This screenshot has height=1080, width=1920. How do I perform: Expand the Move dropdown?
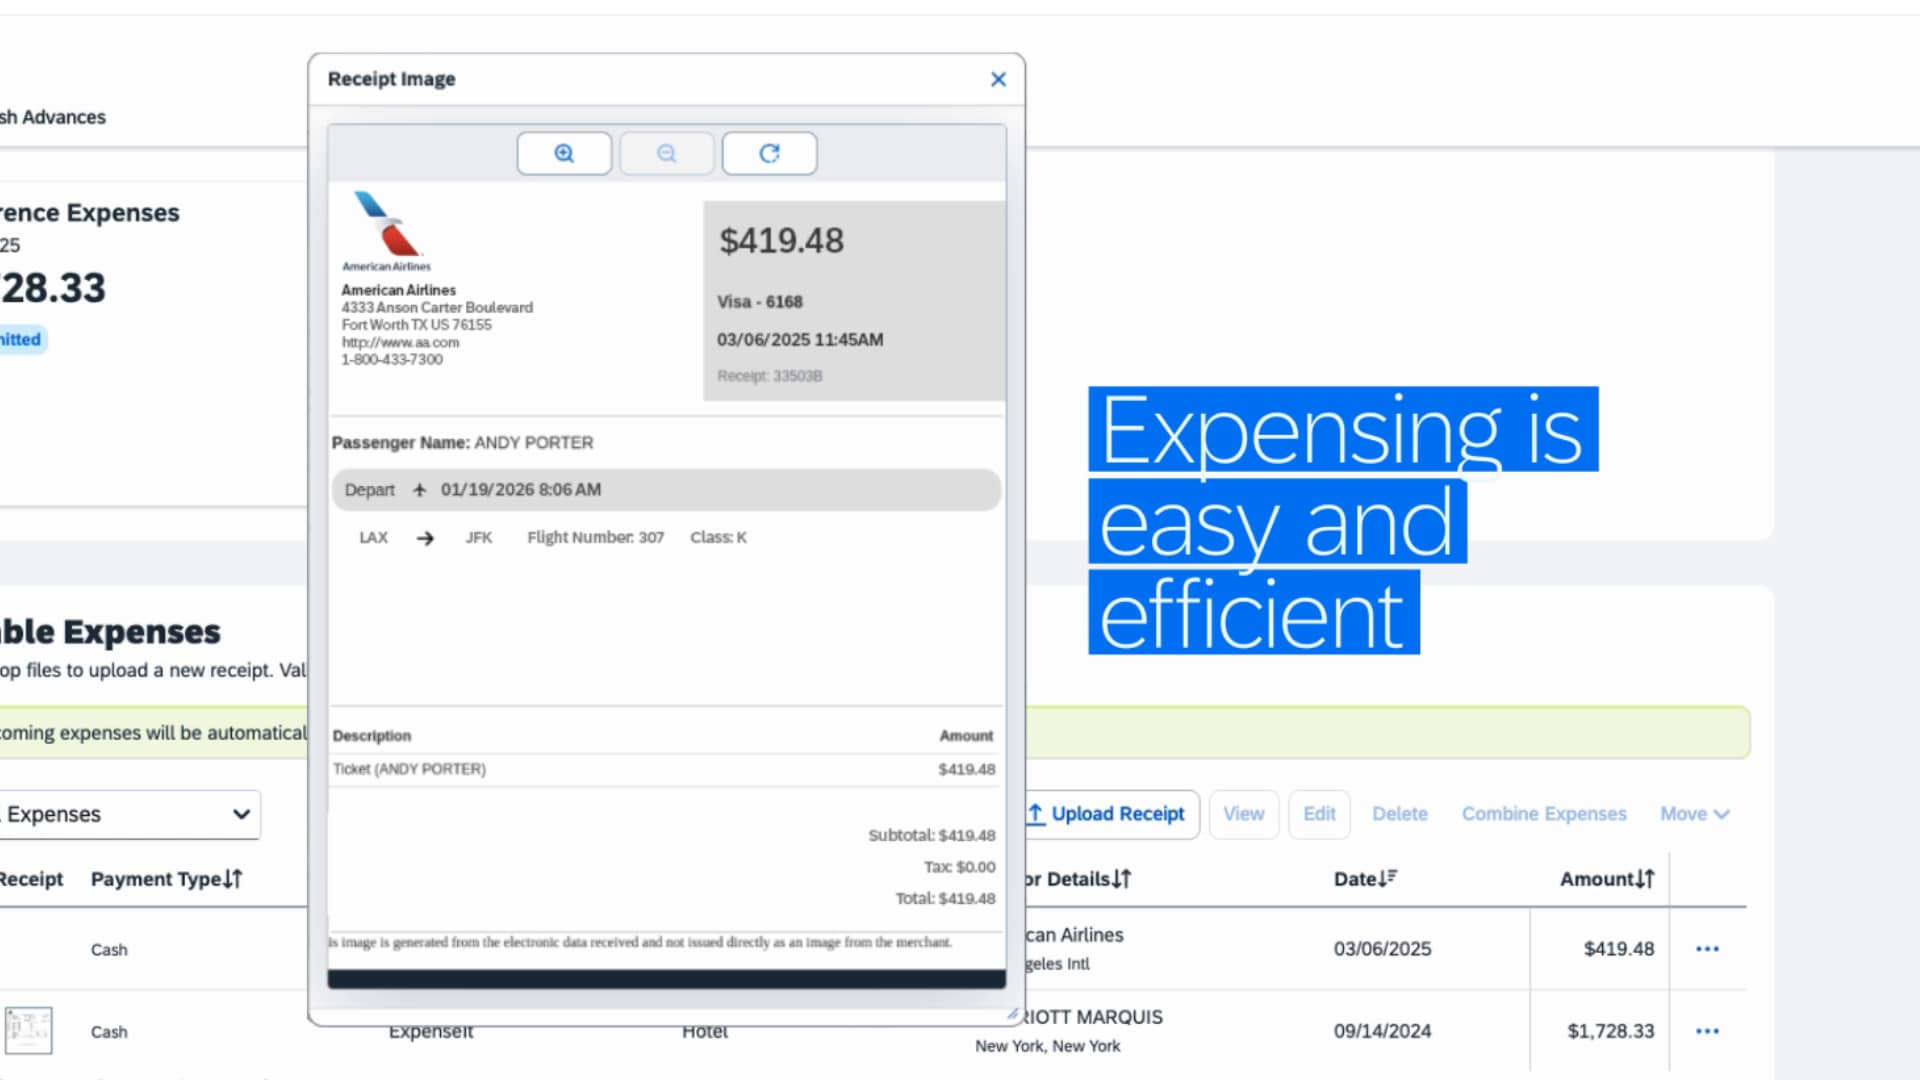pyautogui.click(x=1694, y=814)
